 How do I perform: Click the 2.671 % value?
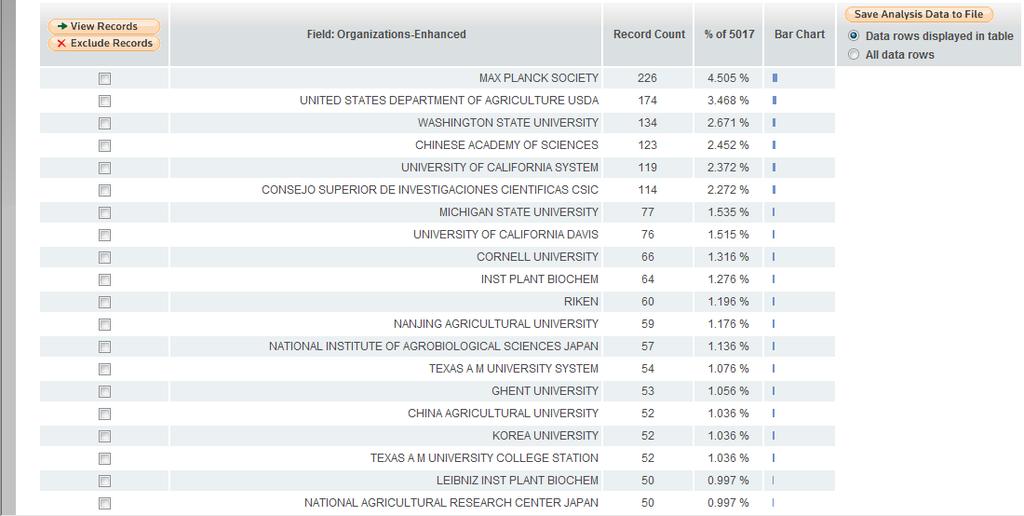click(728, 122)
